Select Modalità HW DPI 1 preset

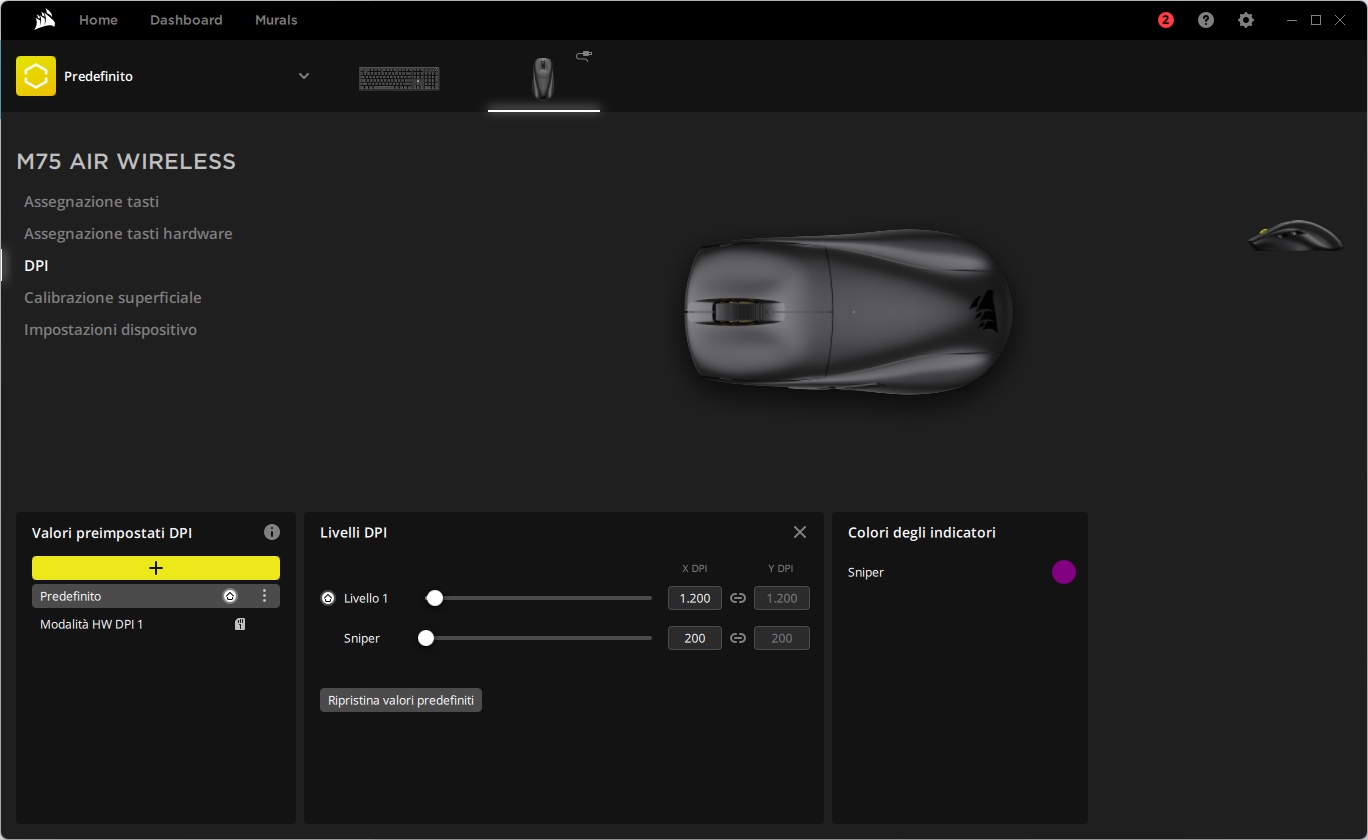[156, 624]
